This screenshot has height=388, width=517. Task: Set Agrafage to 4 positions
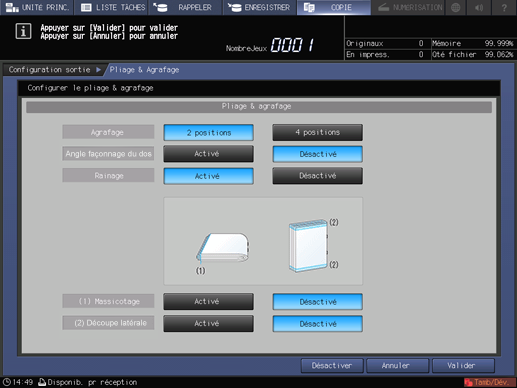(x=317, y=132)
